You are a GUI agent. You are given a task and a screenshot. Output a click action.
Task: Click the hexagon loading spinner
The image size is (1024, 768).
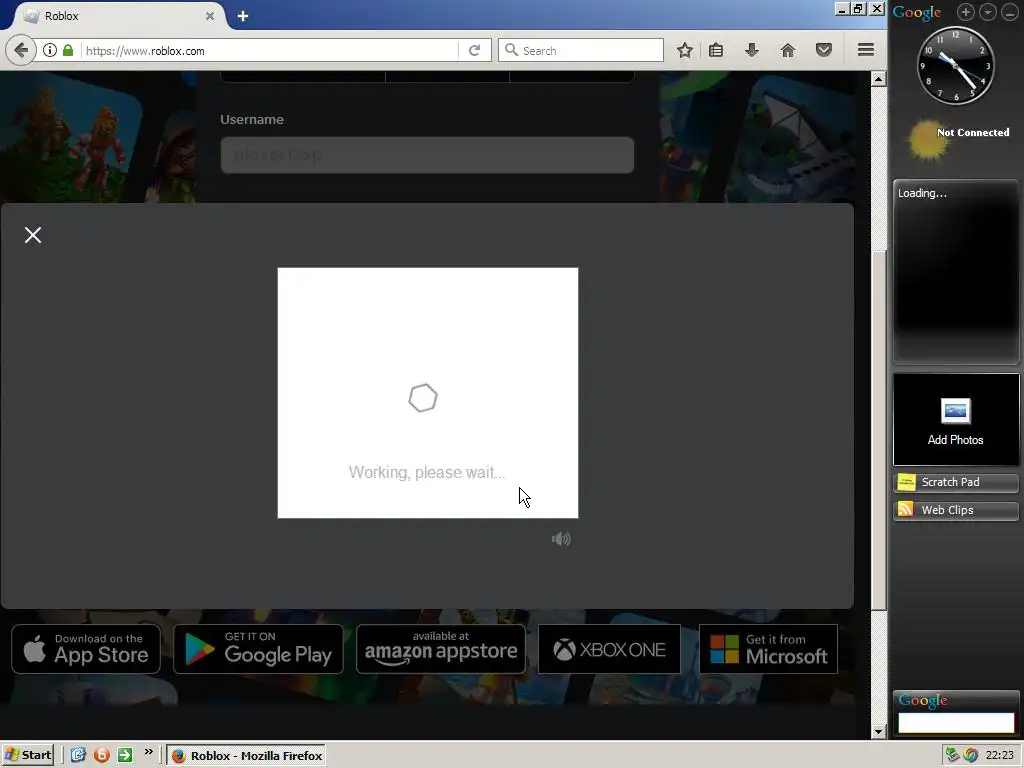pyautogui.click(x=423, y=398)
